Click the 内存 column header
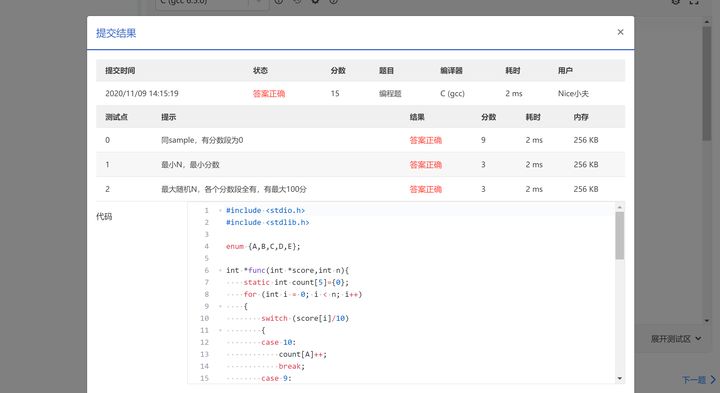This screenshot has width=720, height=393. 581,117
